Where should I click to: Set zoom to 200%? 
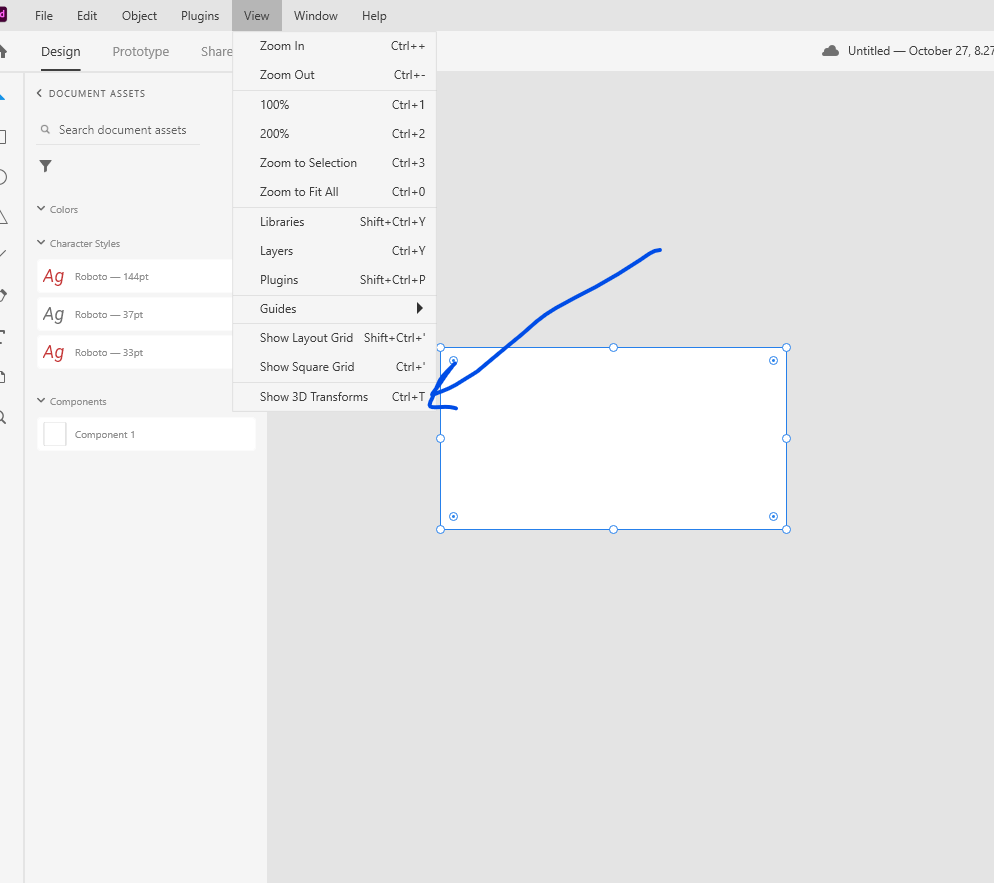[334, 134]
